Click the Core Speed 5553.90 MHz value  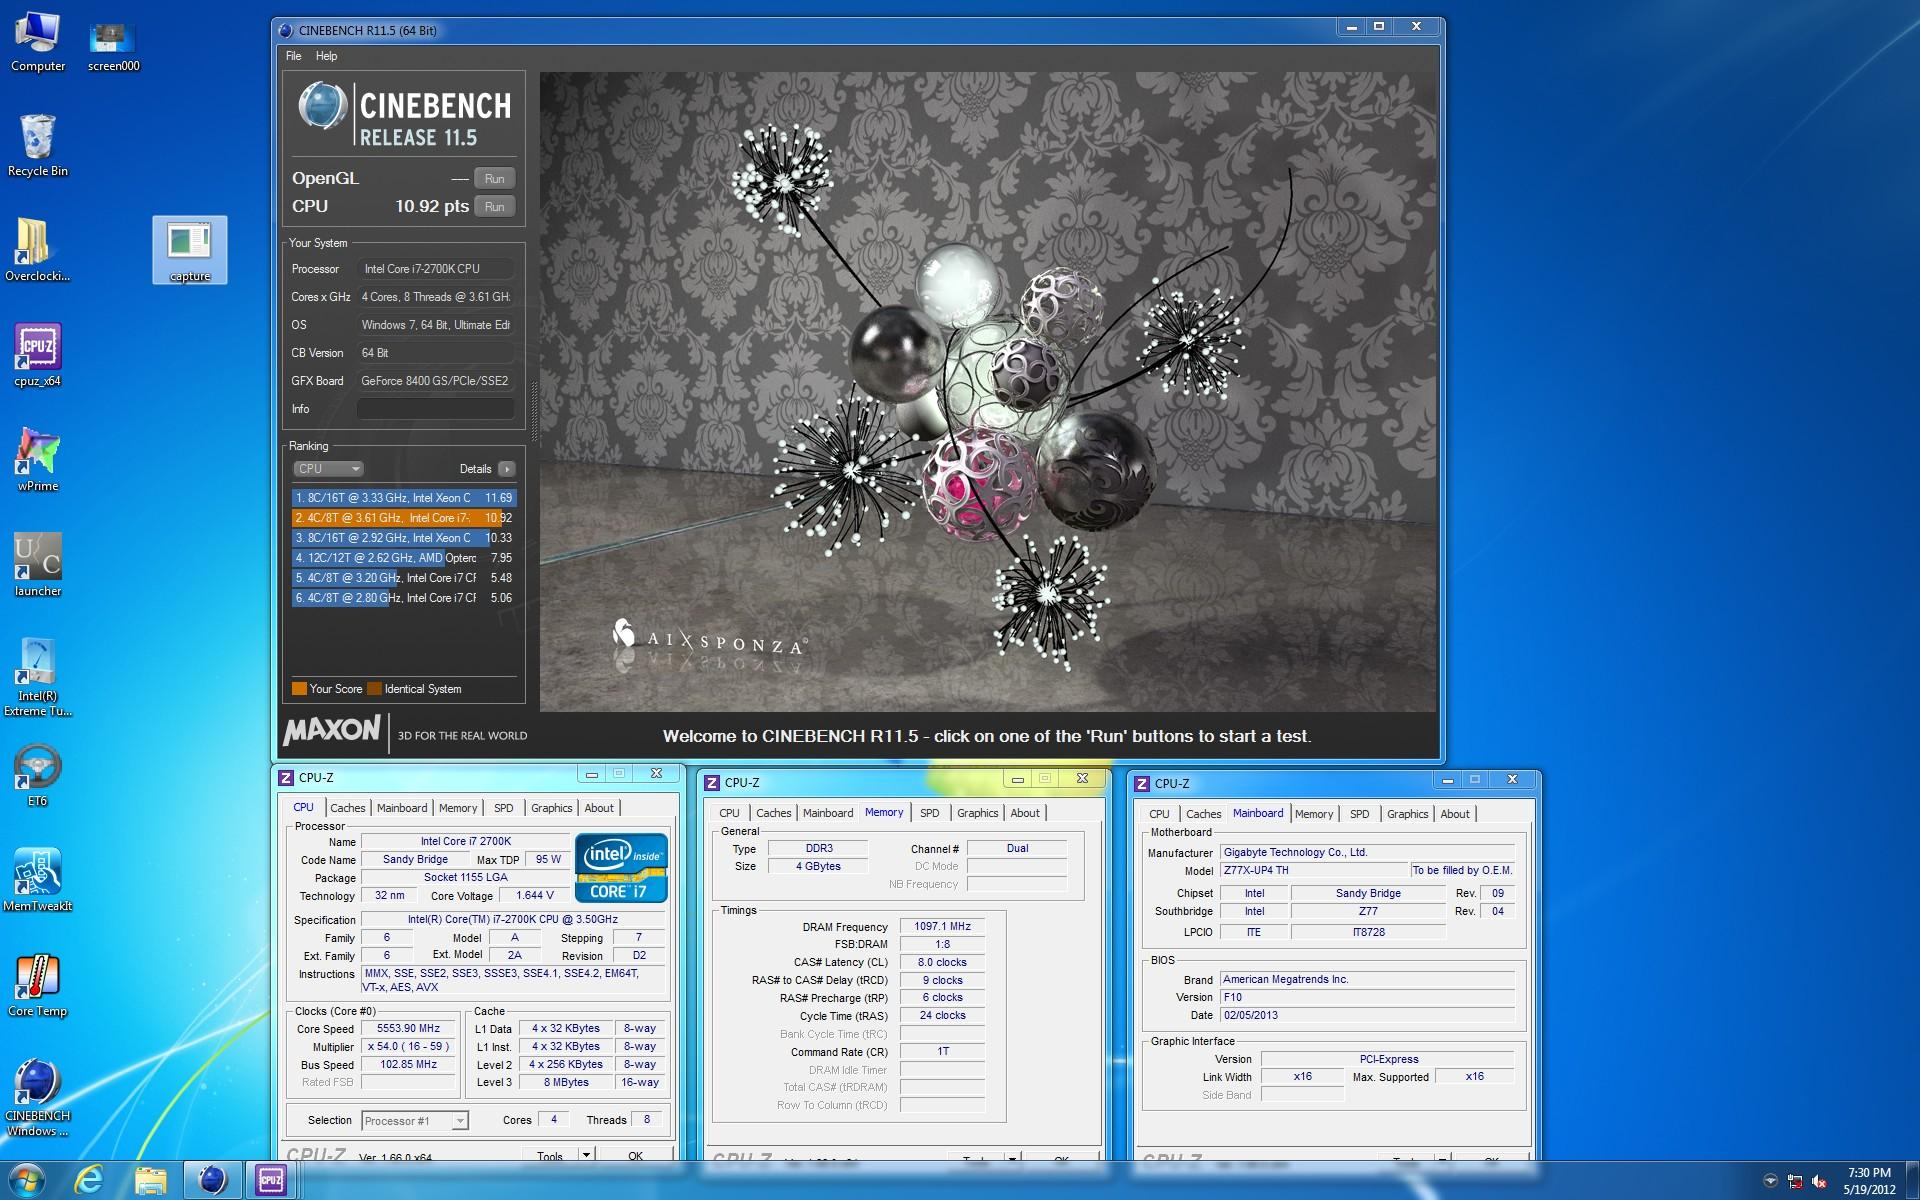tap(408, 1029)
